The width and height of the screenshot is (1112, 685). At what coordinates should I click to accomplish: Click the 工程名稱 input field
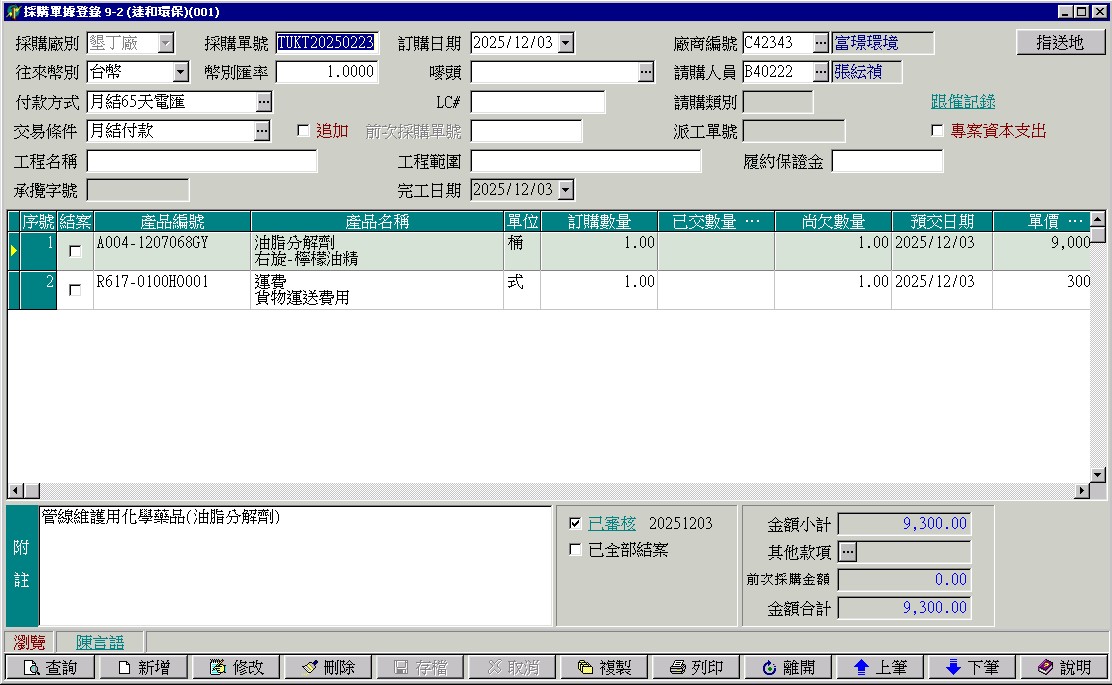coord(202,161)
